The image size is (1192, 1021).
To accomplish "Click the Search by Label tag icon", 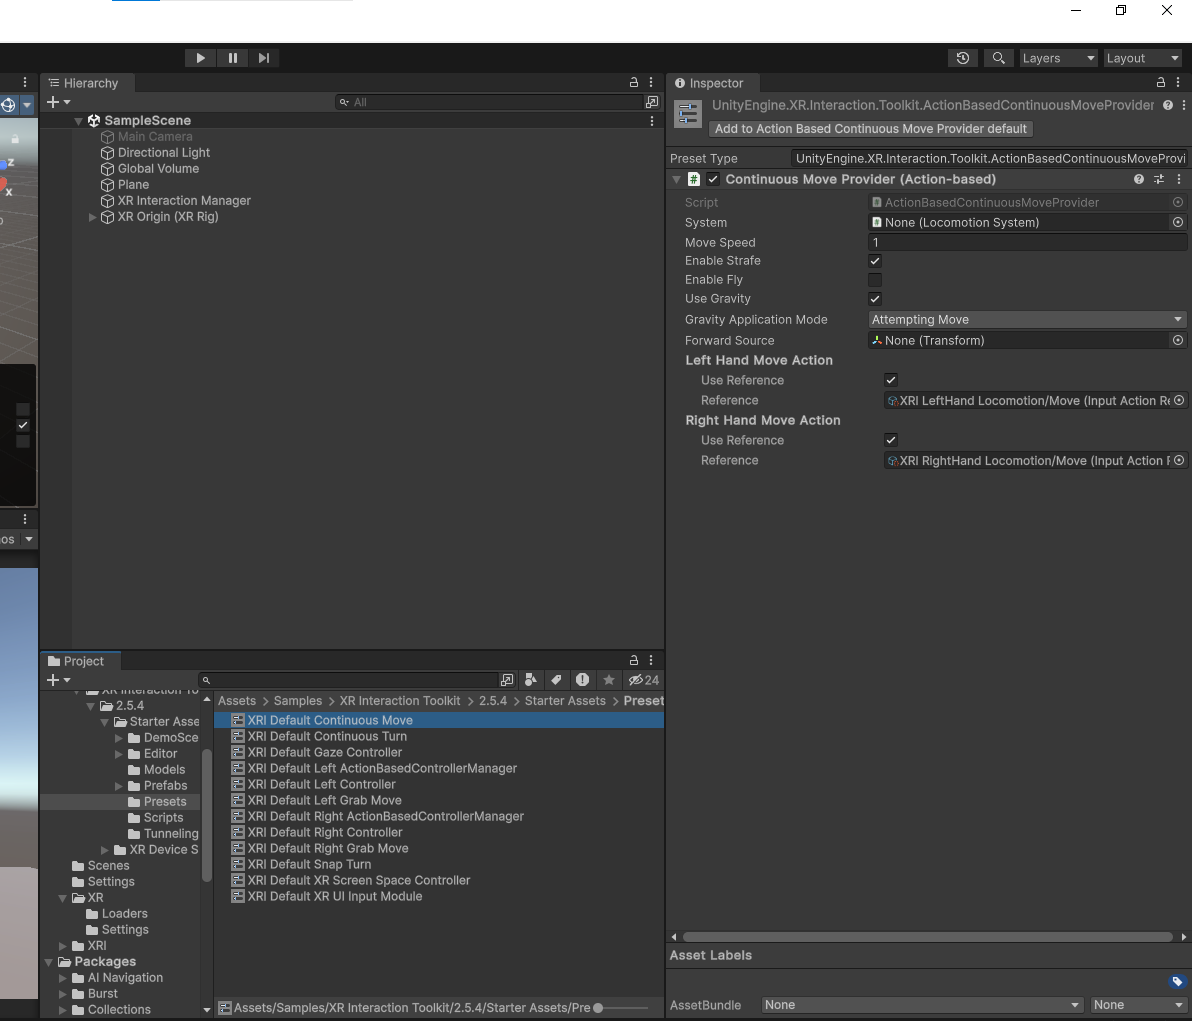I will [556, 680].
